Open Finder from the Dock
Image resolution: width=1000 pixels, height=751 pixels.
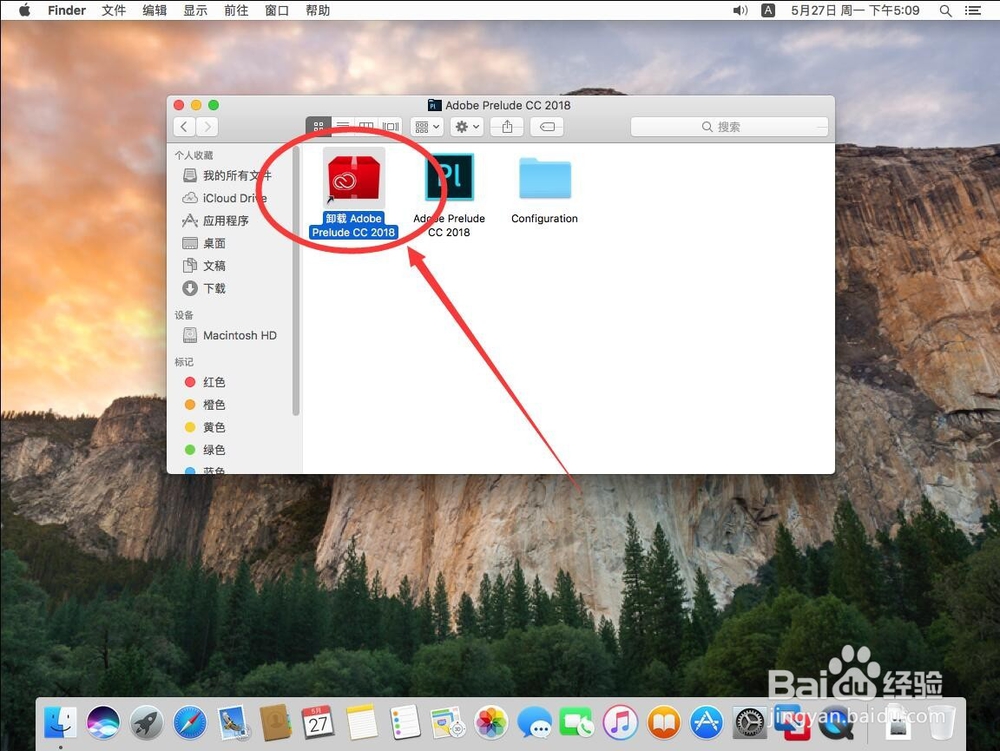click(61, 723)
